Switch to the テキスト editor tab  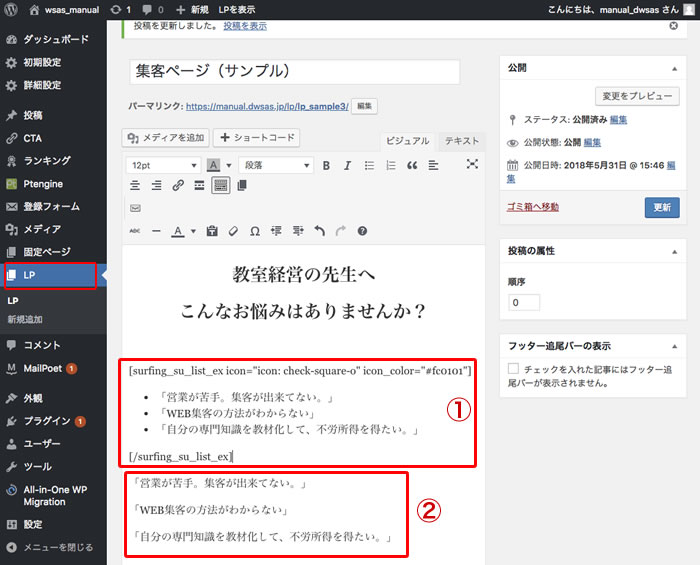(x=462, y=142)
